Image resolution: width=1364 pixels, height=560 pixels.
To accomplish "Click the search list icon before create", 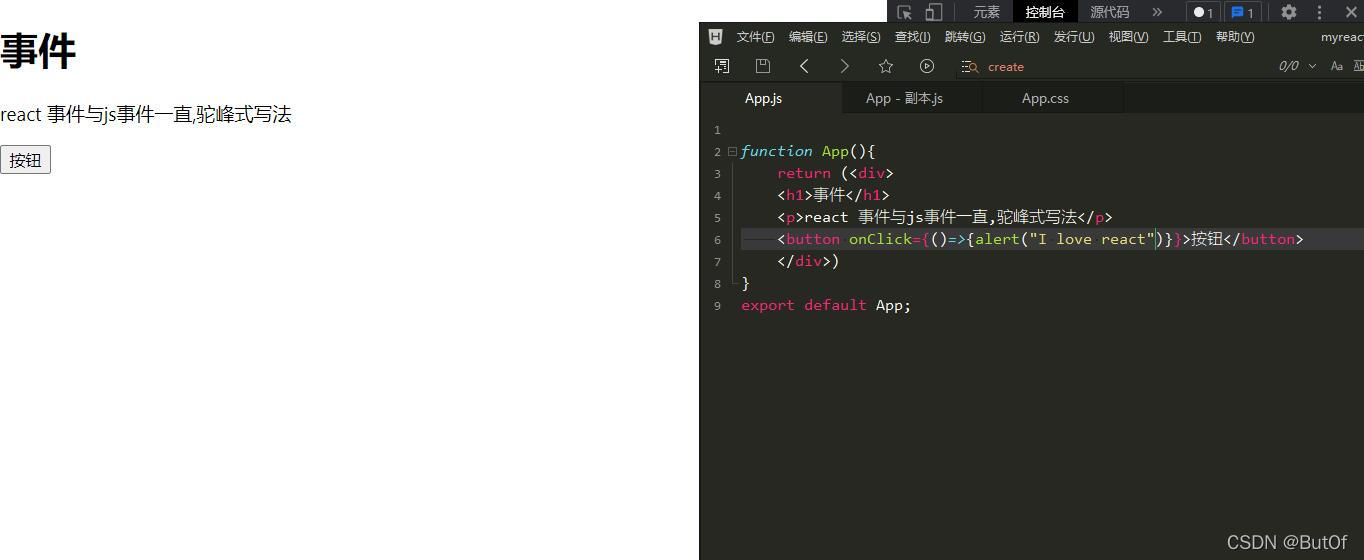I will pyautogui.click(x=969, y=67).
